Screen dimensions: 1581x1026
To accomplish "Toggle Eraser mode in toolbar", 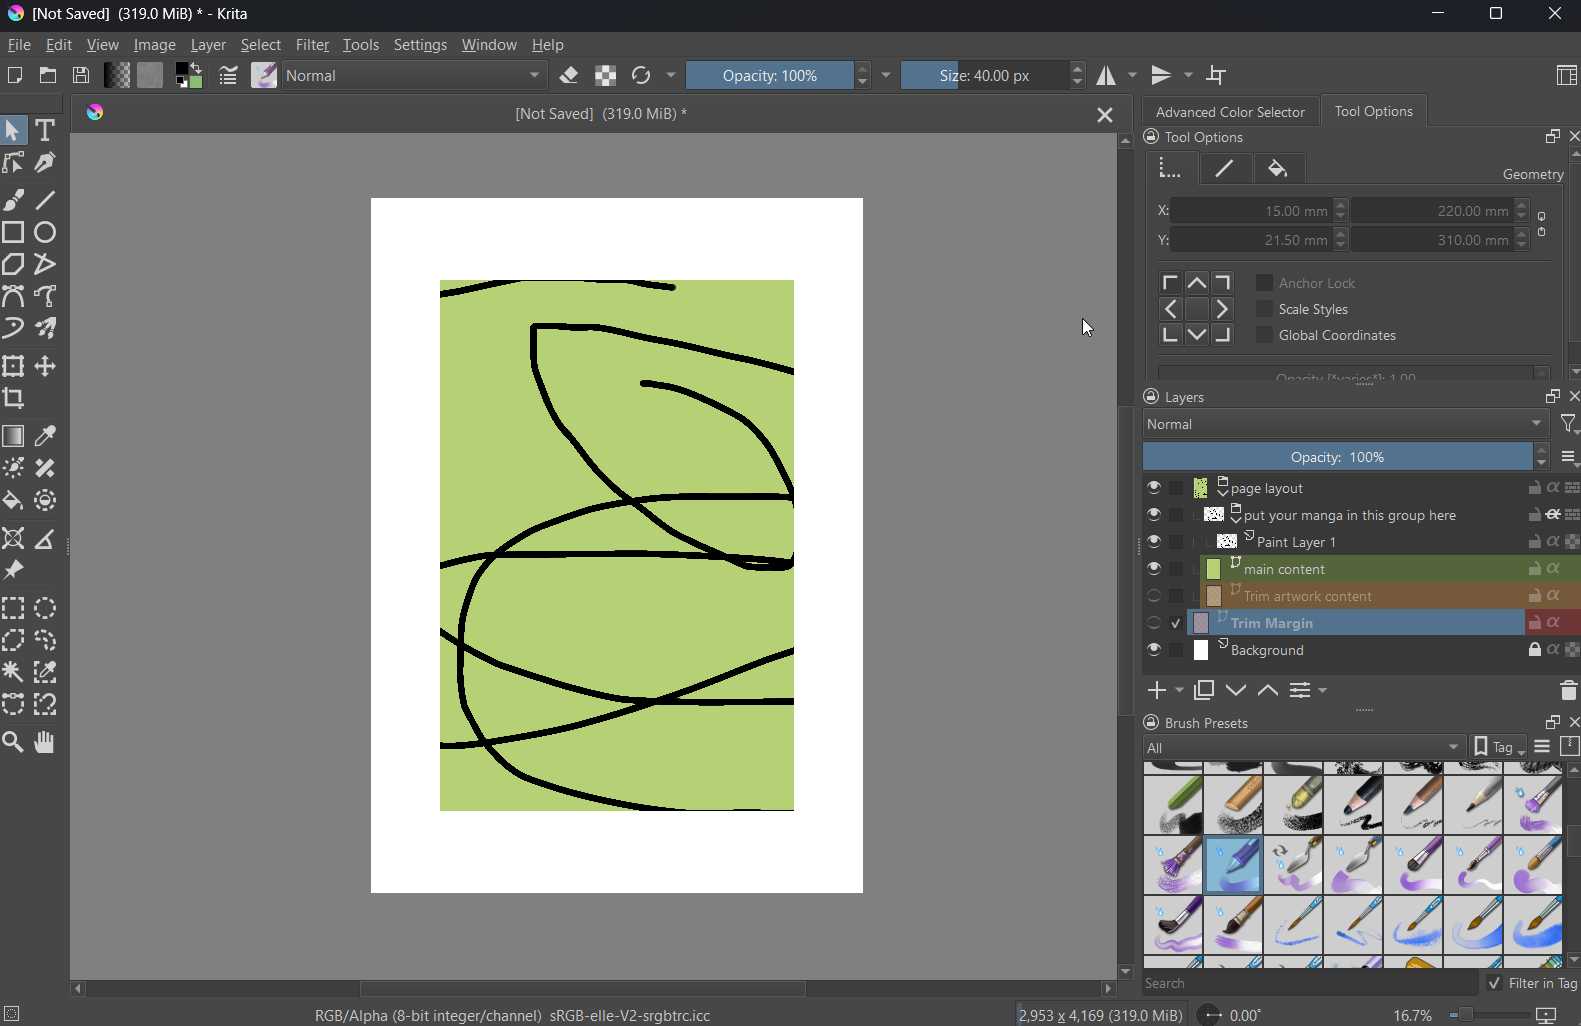I will pyautogui.click(x=570, y=76).
